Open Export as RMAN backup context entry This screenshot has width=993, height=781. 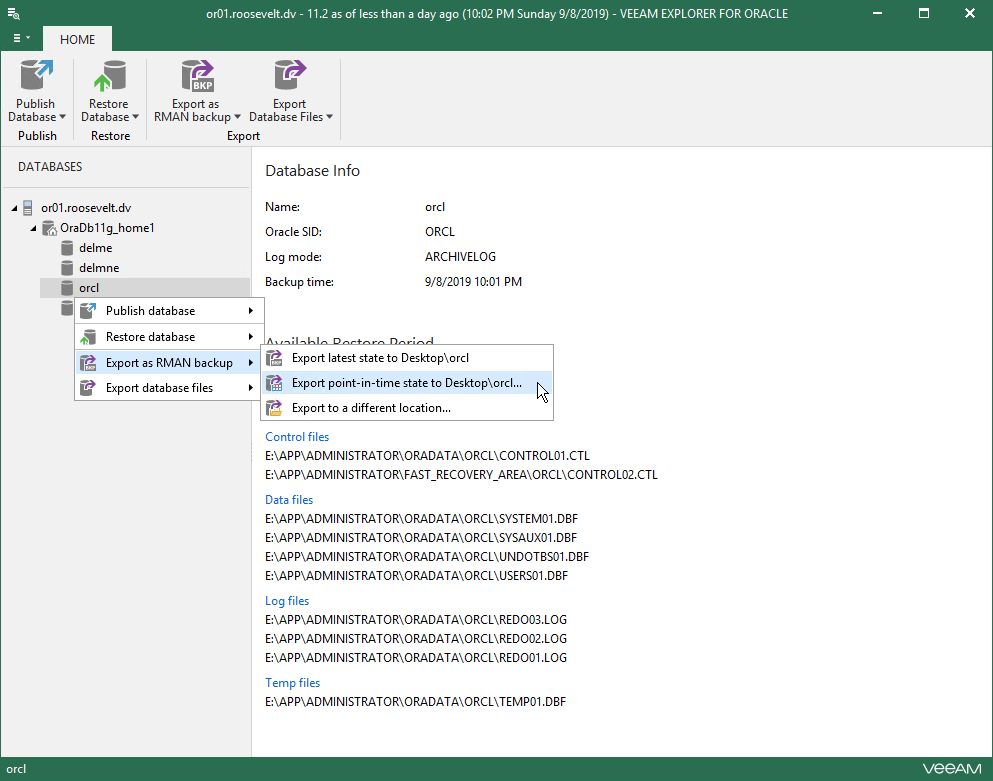[x=169, y=363]
